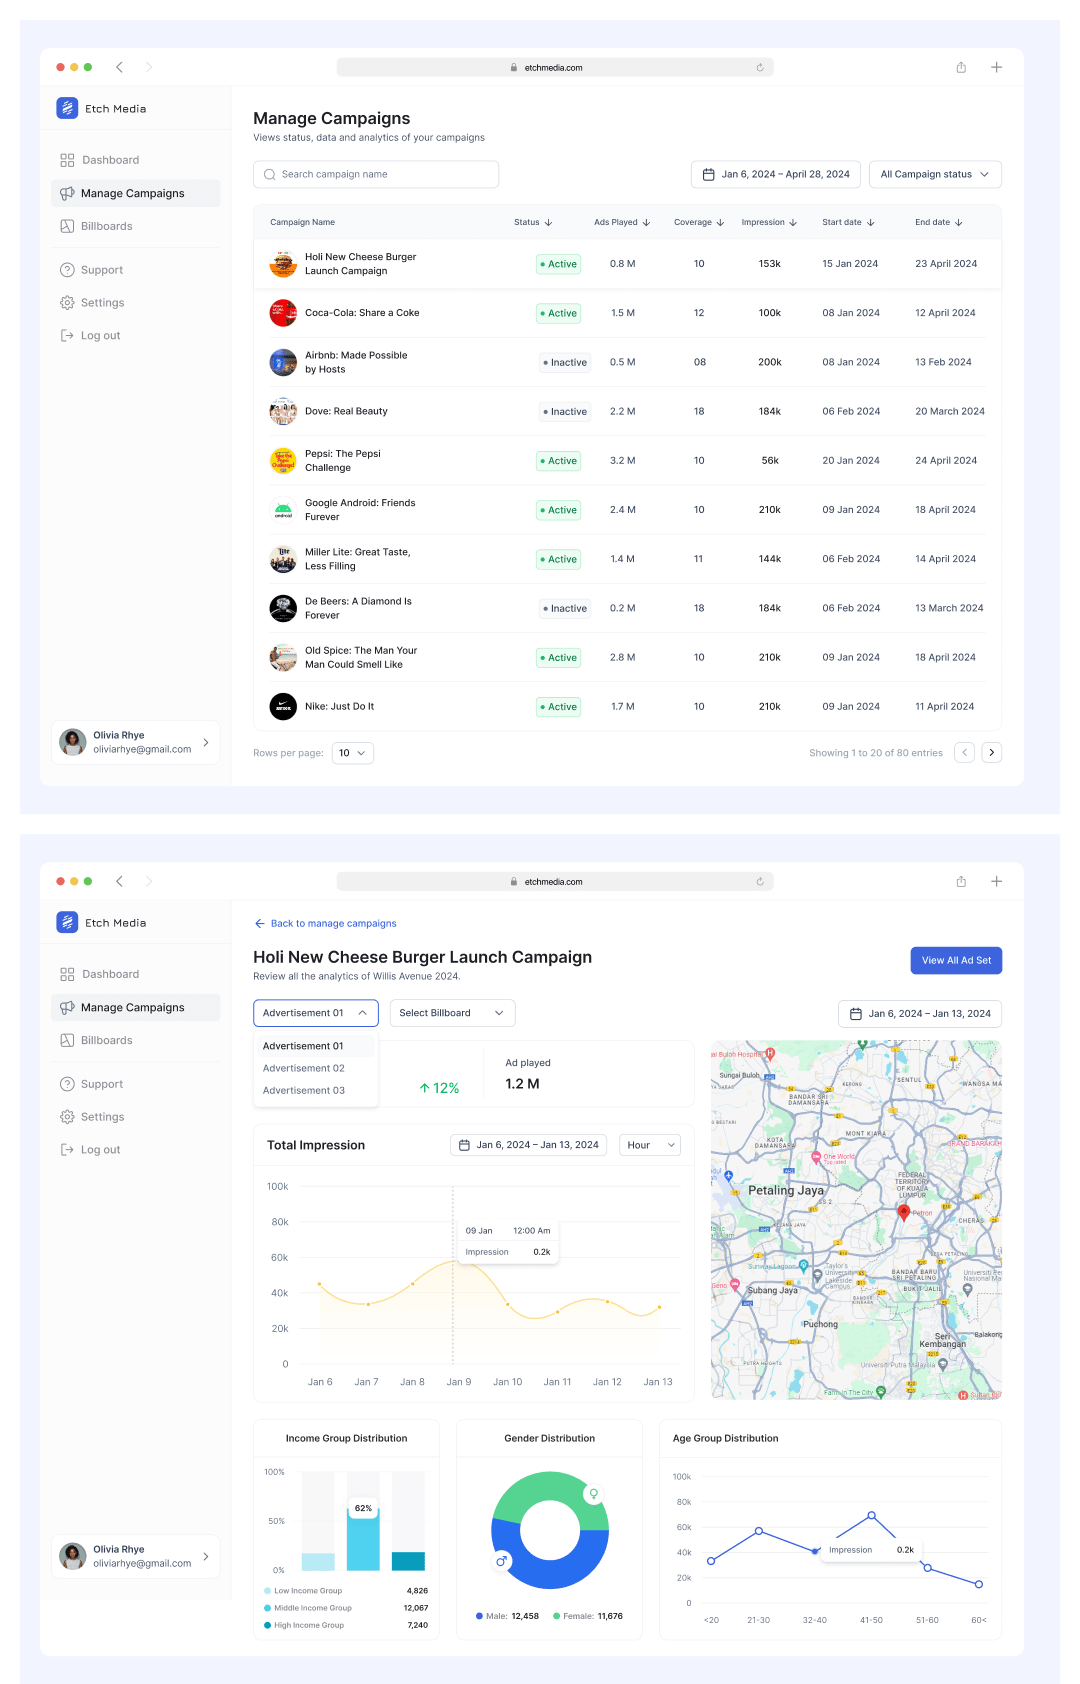Screen dimensions: 1080x1684
Task: Go to previous page of campaign entries
Action: tap(964, 752)
